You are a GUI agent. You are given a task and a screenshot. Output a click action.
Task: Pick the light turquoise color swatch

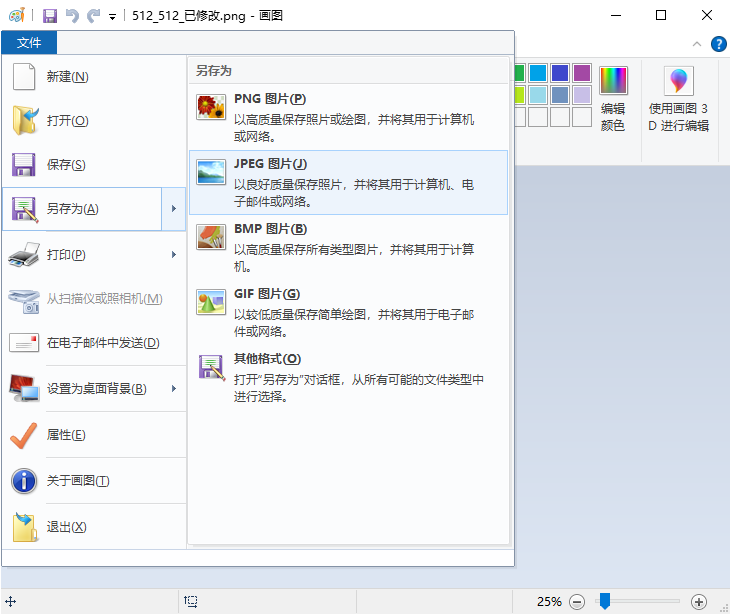tap(538, 95)
